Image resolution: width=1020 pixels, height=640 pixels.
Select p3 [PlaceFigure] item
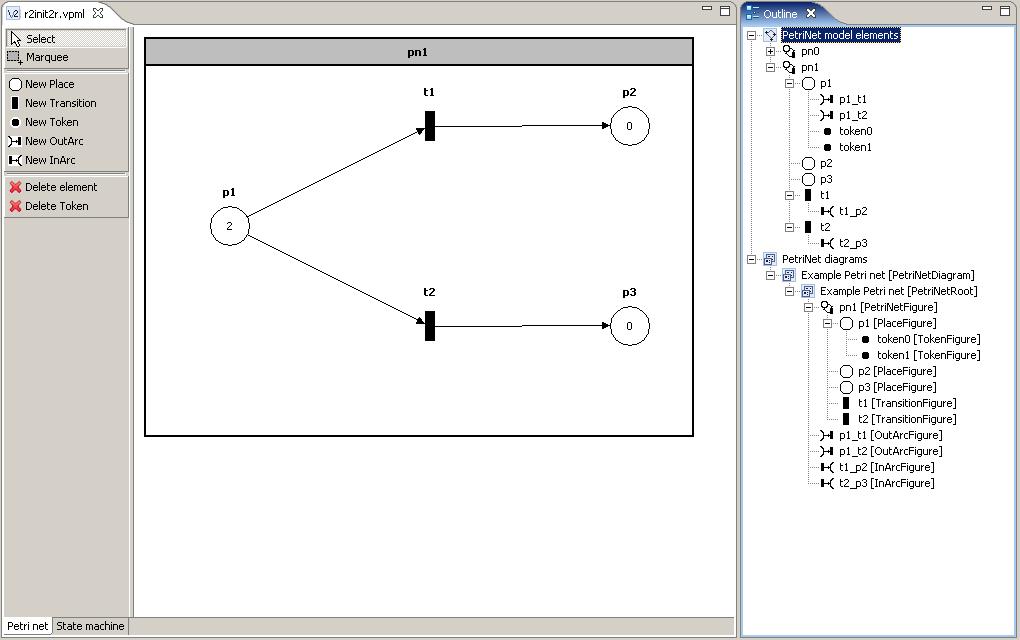[897, 387]
